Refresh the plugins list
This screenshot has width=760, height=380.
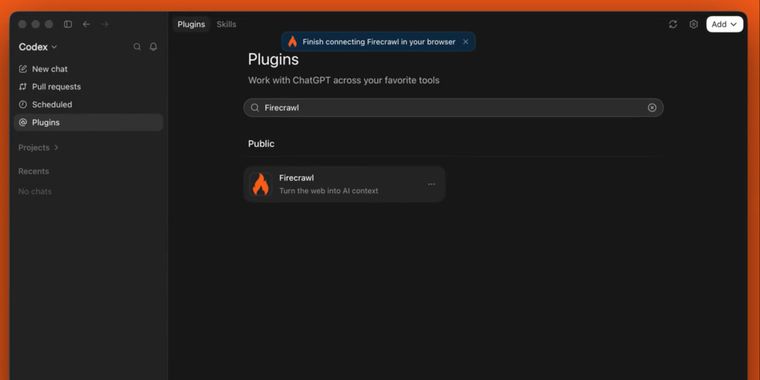[673, 24]
